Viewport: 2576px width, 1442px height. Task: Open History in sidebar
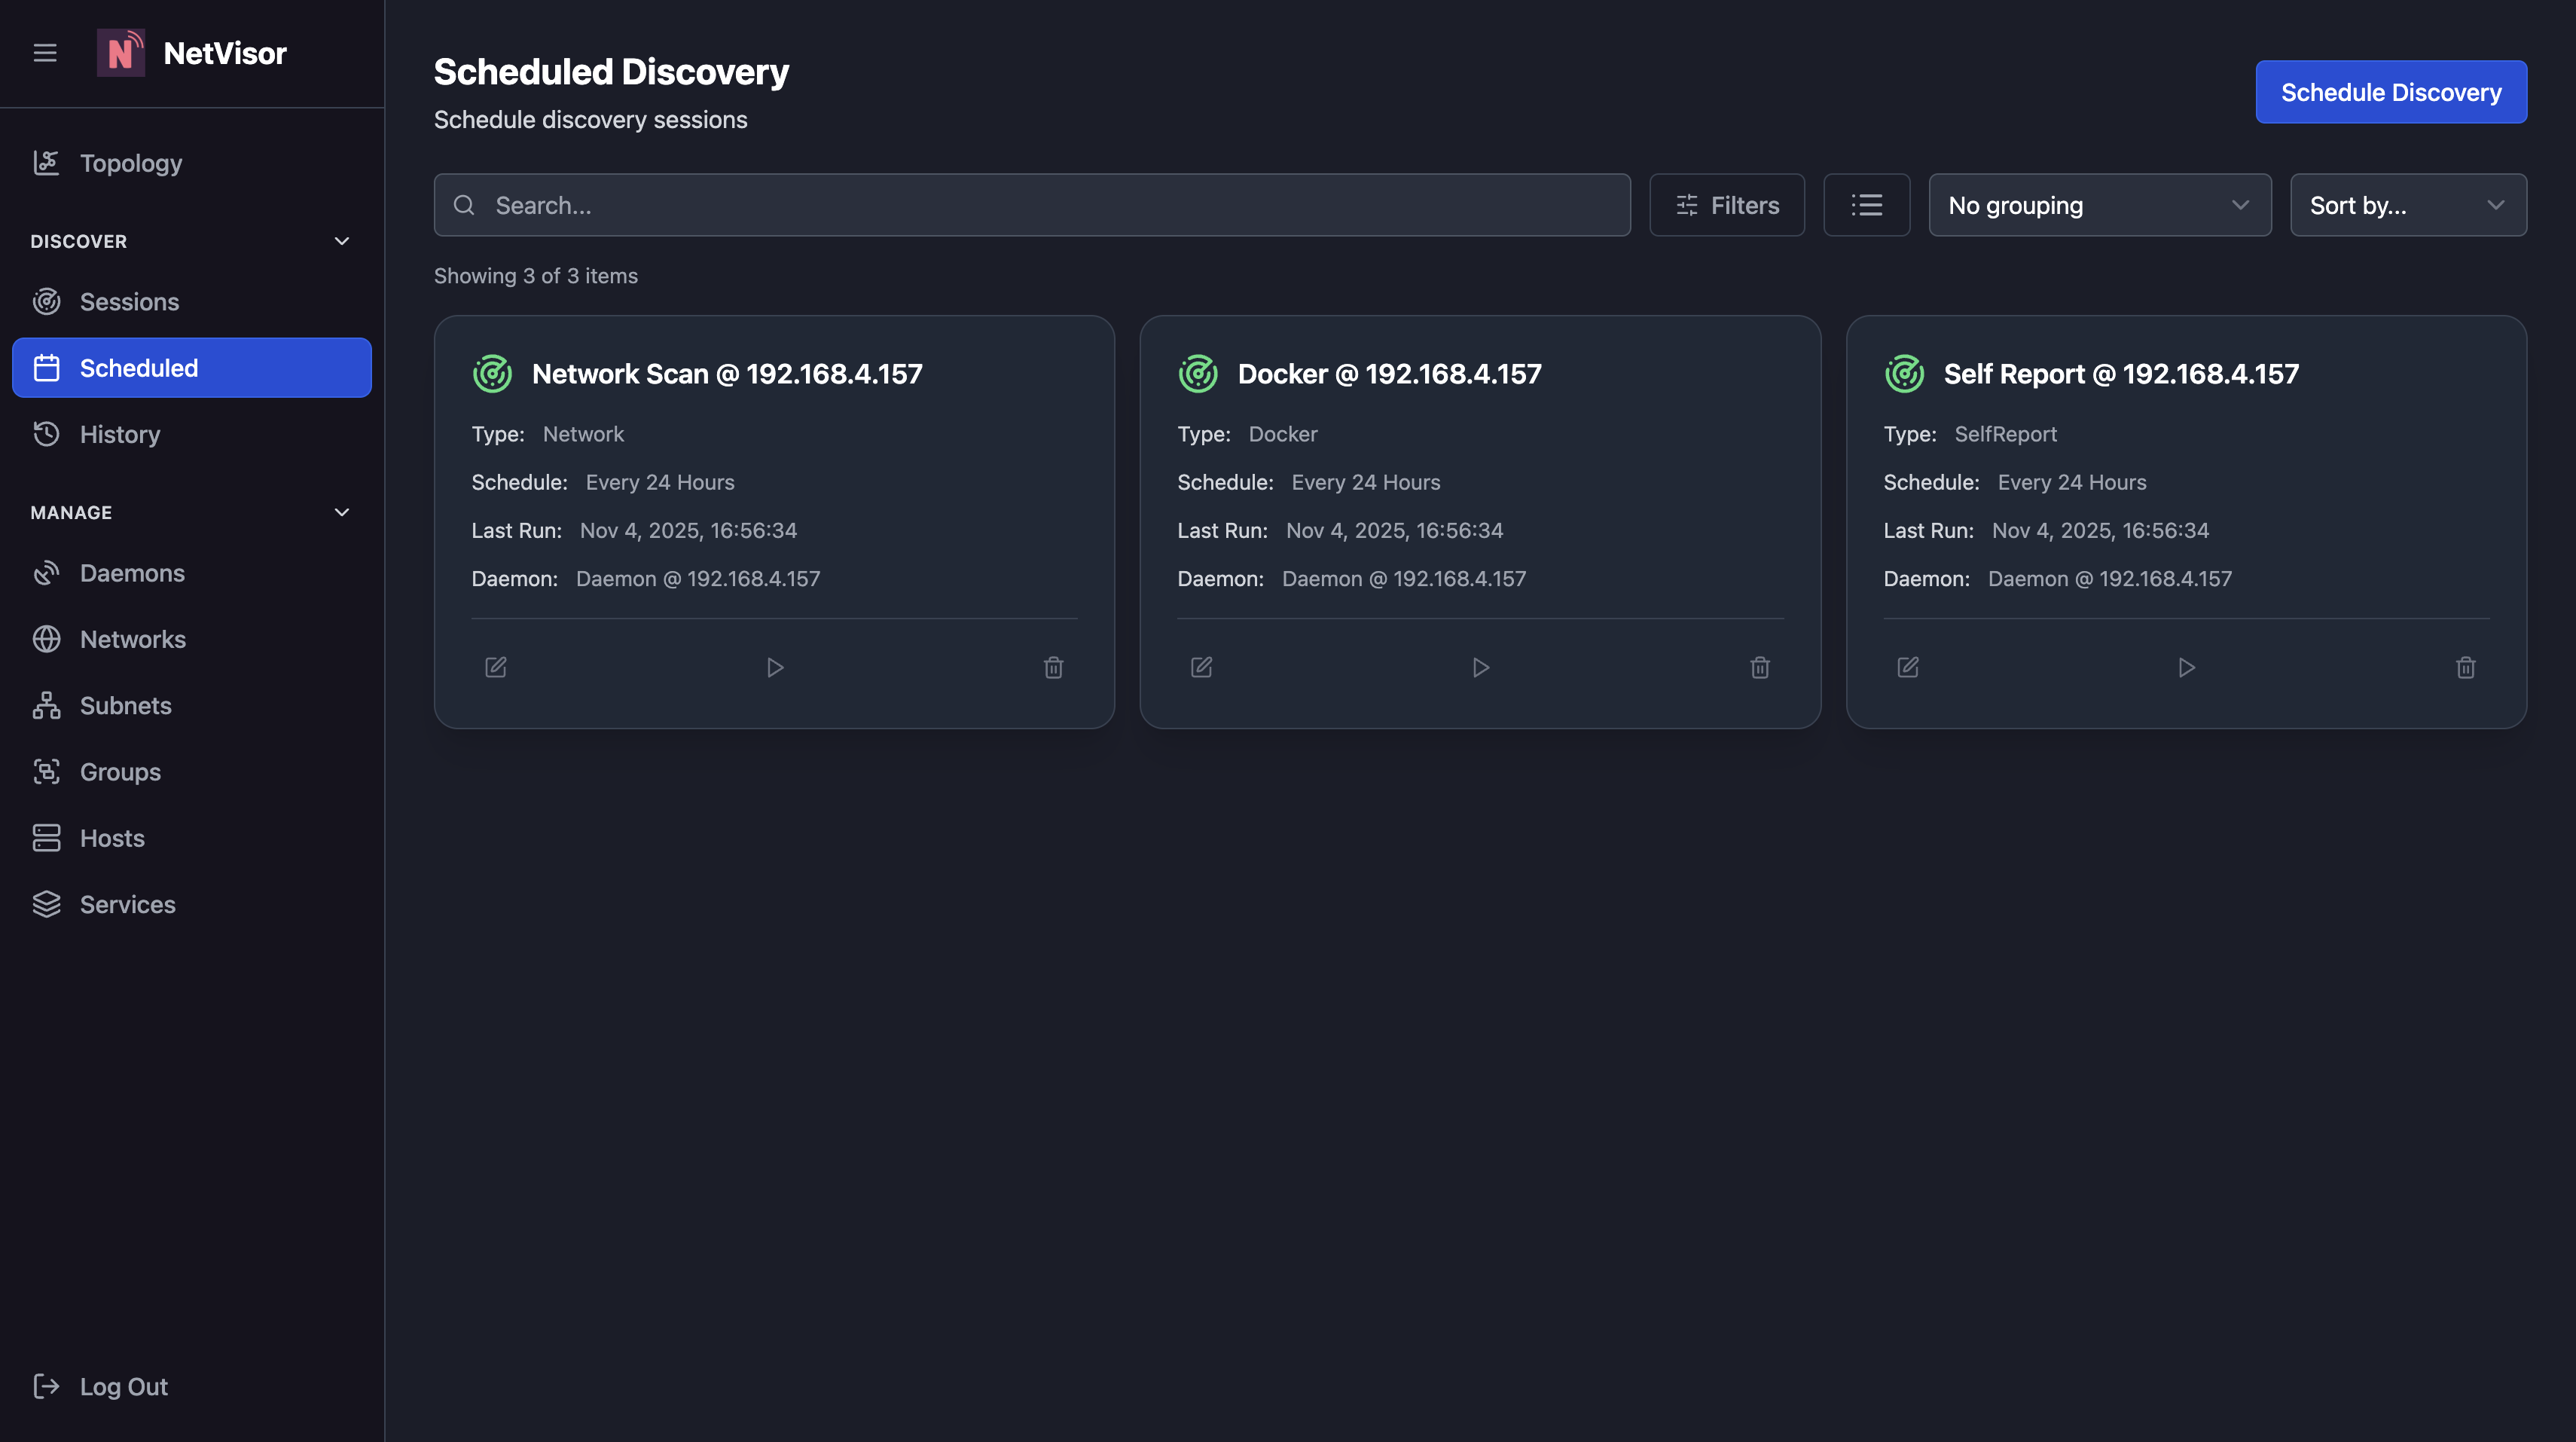[x=192, y=434]
